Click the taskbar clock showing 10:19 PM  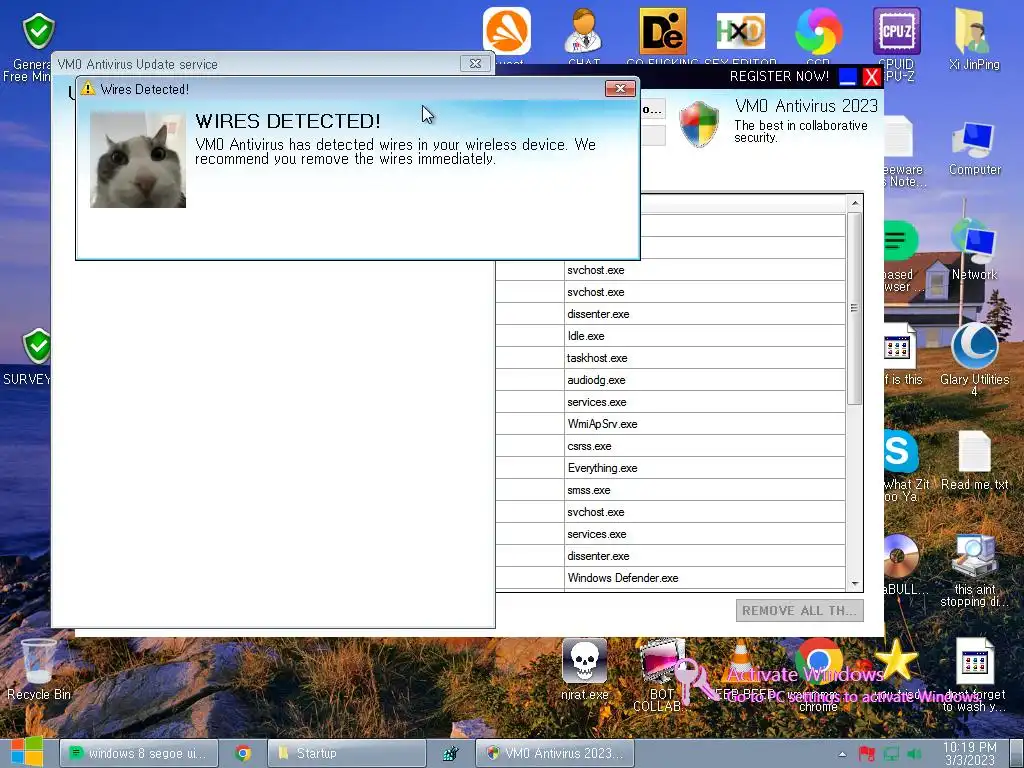(969, 753)
